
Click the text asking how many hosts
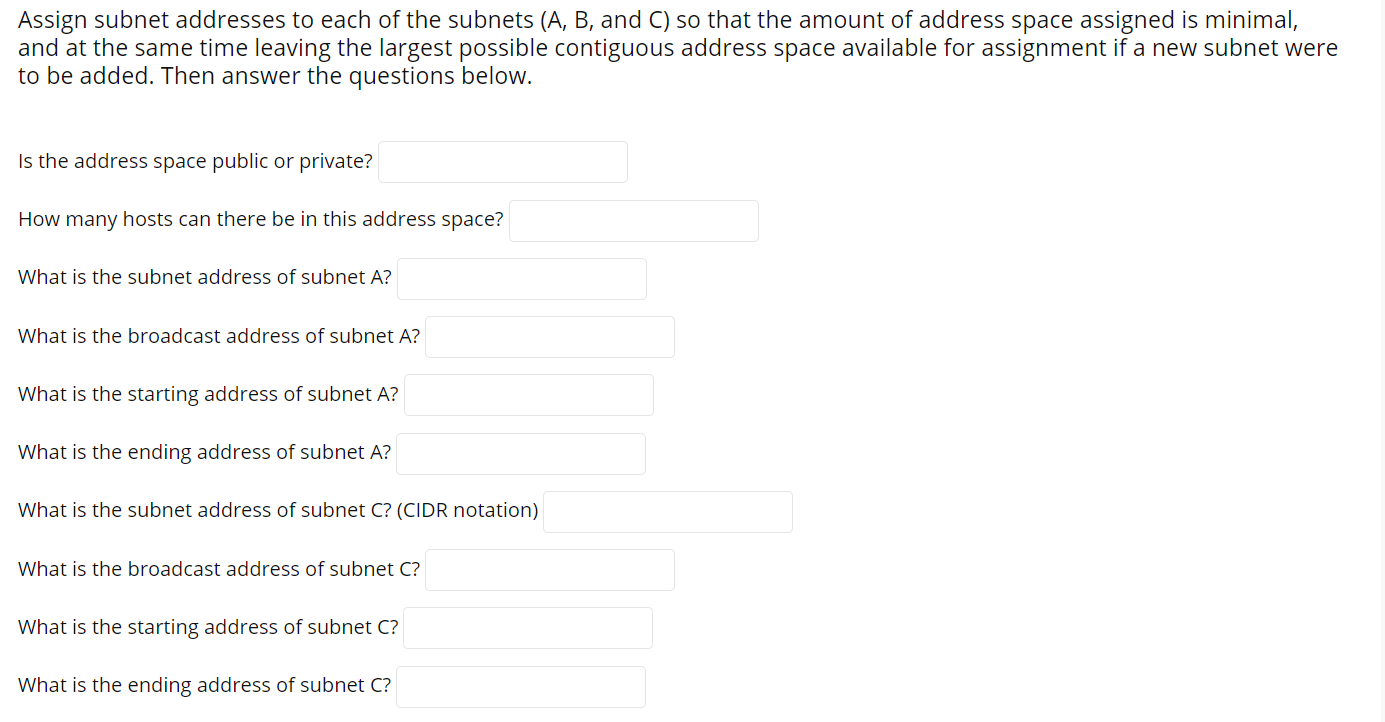260,218
